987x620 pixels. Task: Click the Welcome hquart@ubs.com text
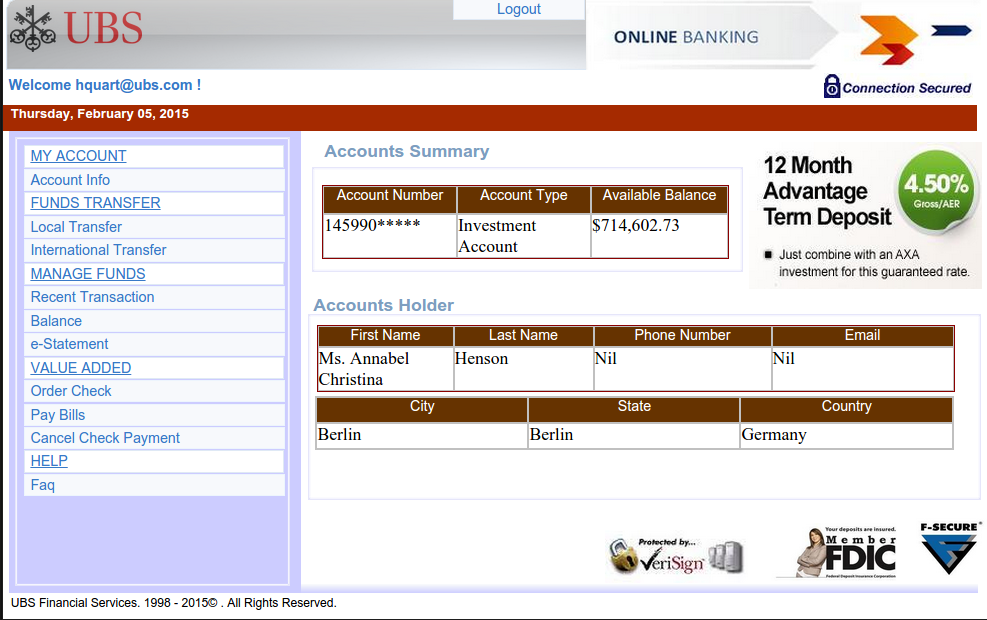pos(104,85)
